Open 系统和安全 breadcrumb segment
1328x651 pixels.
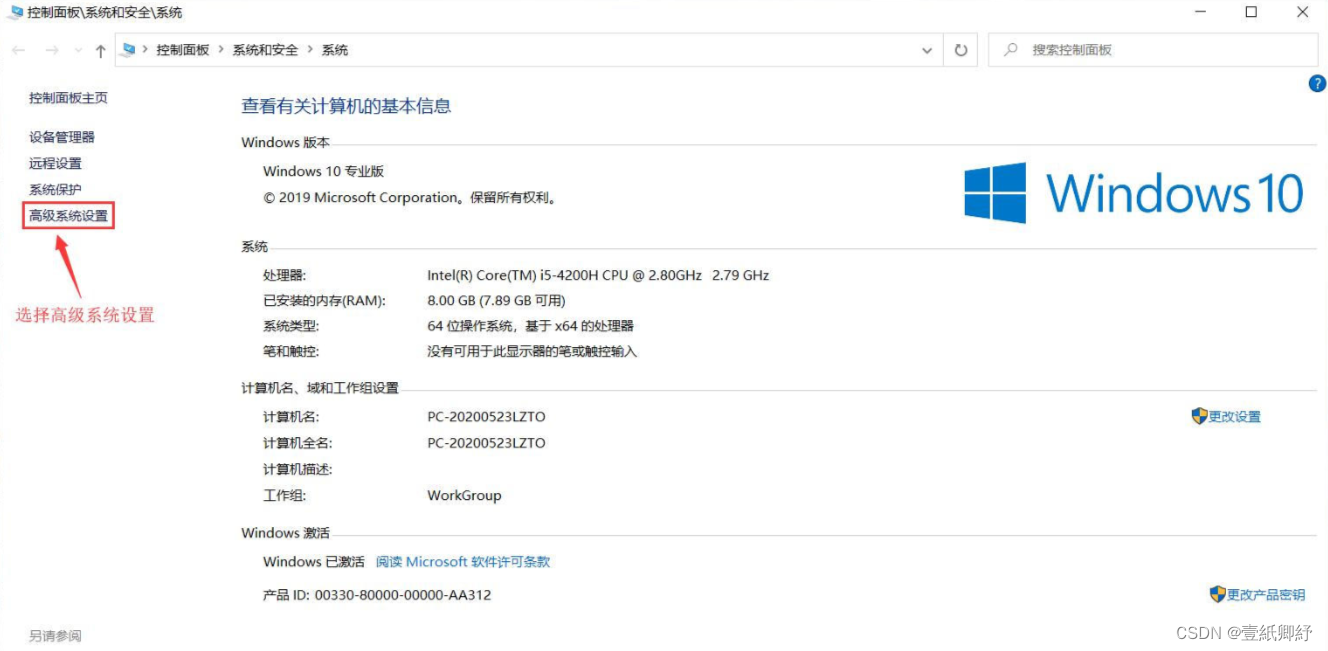[266, 50]
